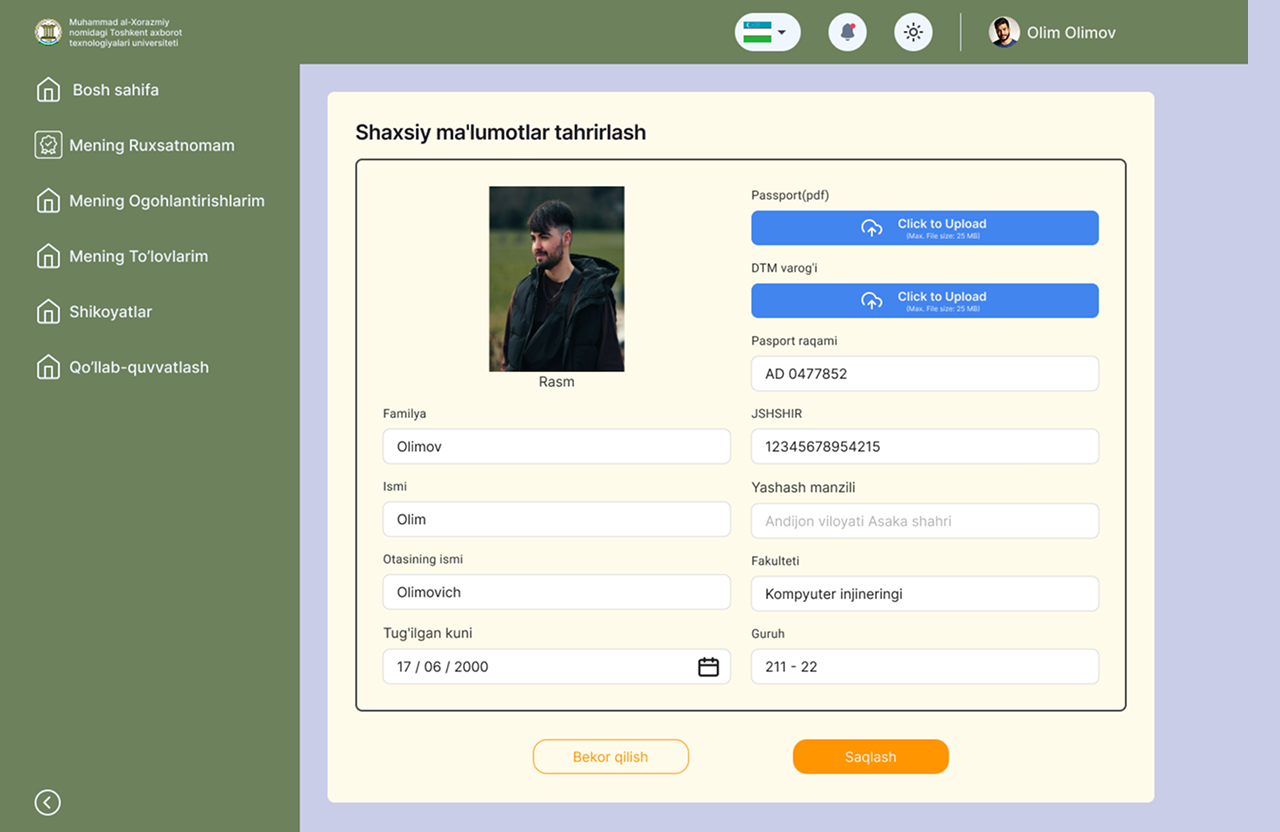The width and height of the screenshot is (1280, 832).
Task: Select the Yashash manzili address field
Action: [924, 521]
